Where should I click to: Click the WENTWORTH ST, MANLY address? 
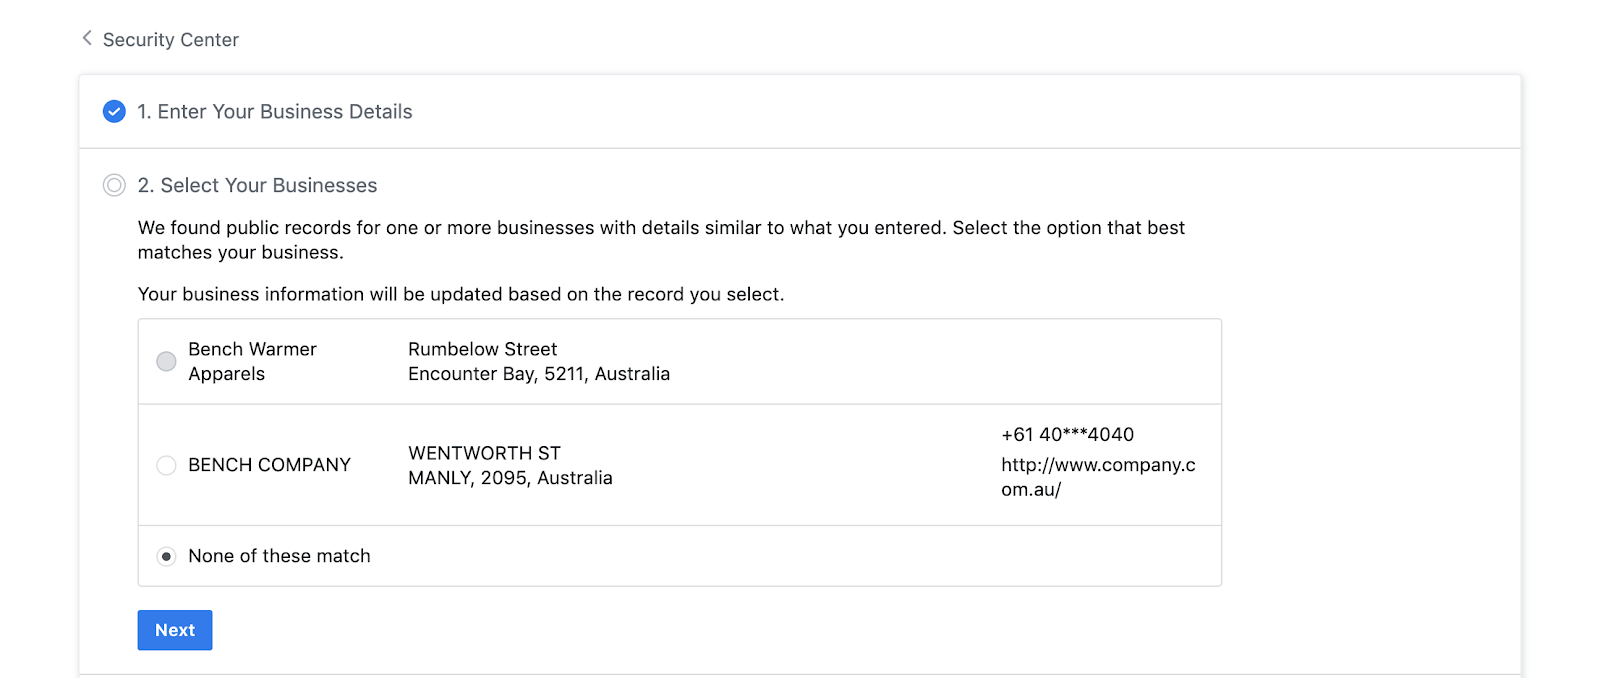pos(510,465)
